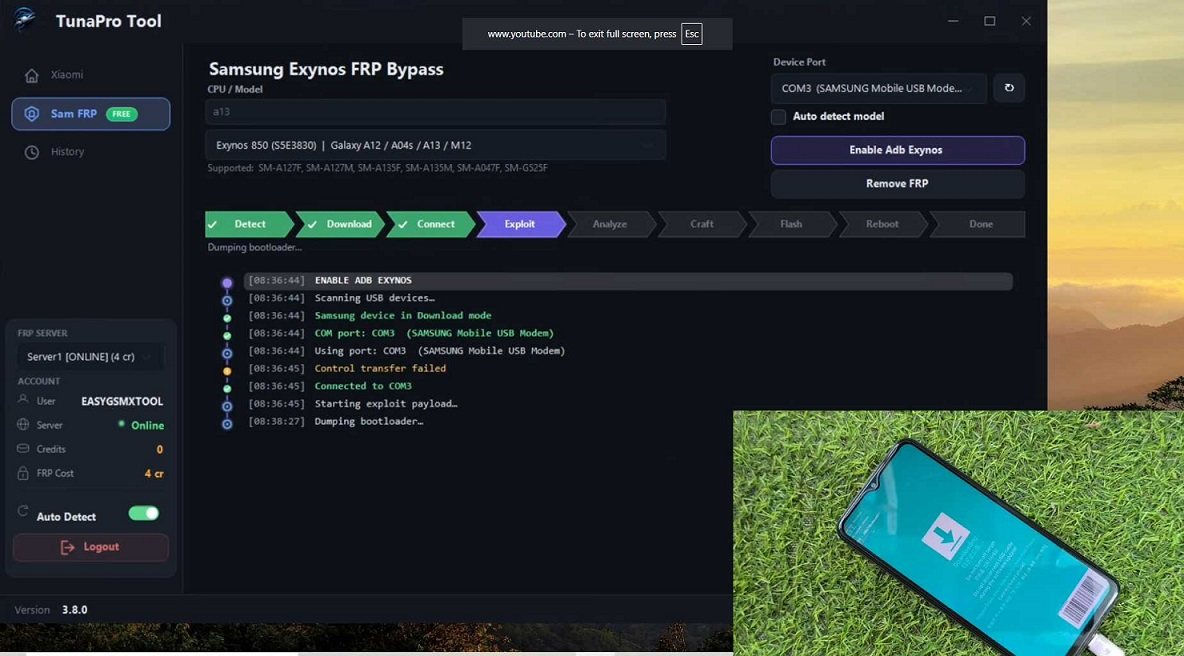Click the 'Connected to COM3' log line
The height and width of the screenshot is (656, 1184).
click(363, 386)
